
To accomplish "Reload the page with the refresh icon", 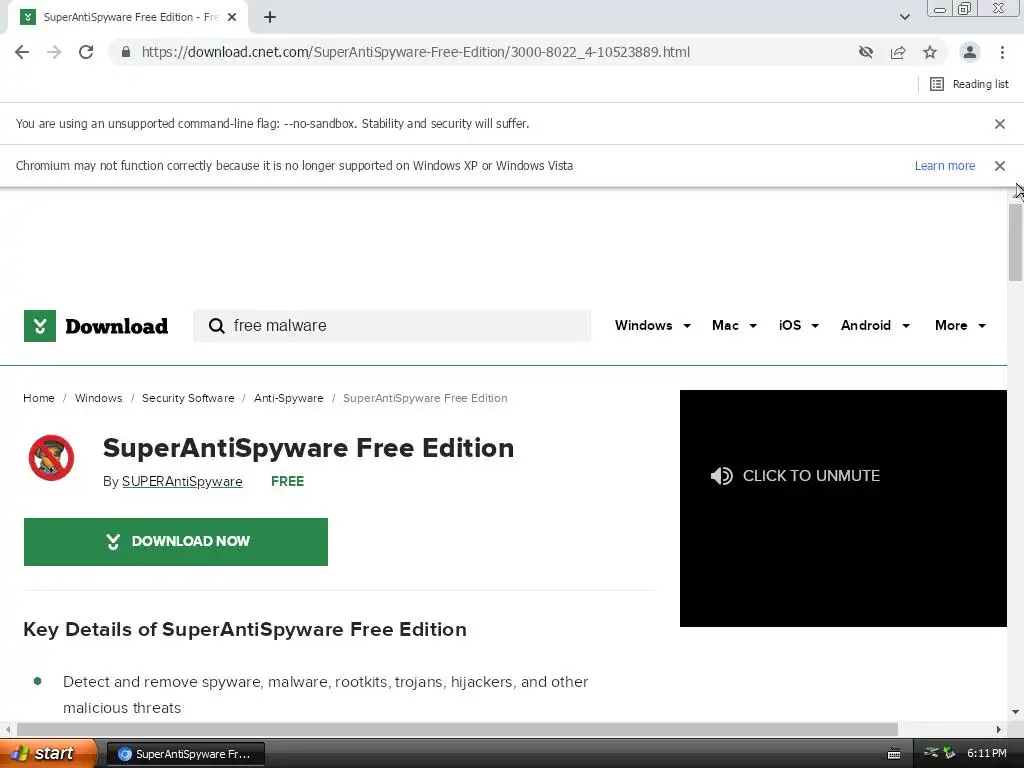I will pyautogui.click(x=86, y=52).
